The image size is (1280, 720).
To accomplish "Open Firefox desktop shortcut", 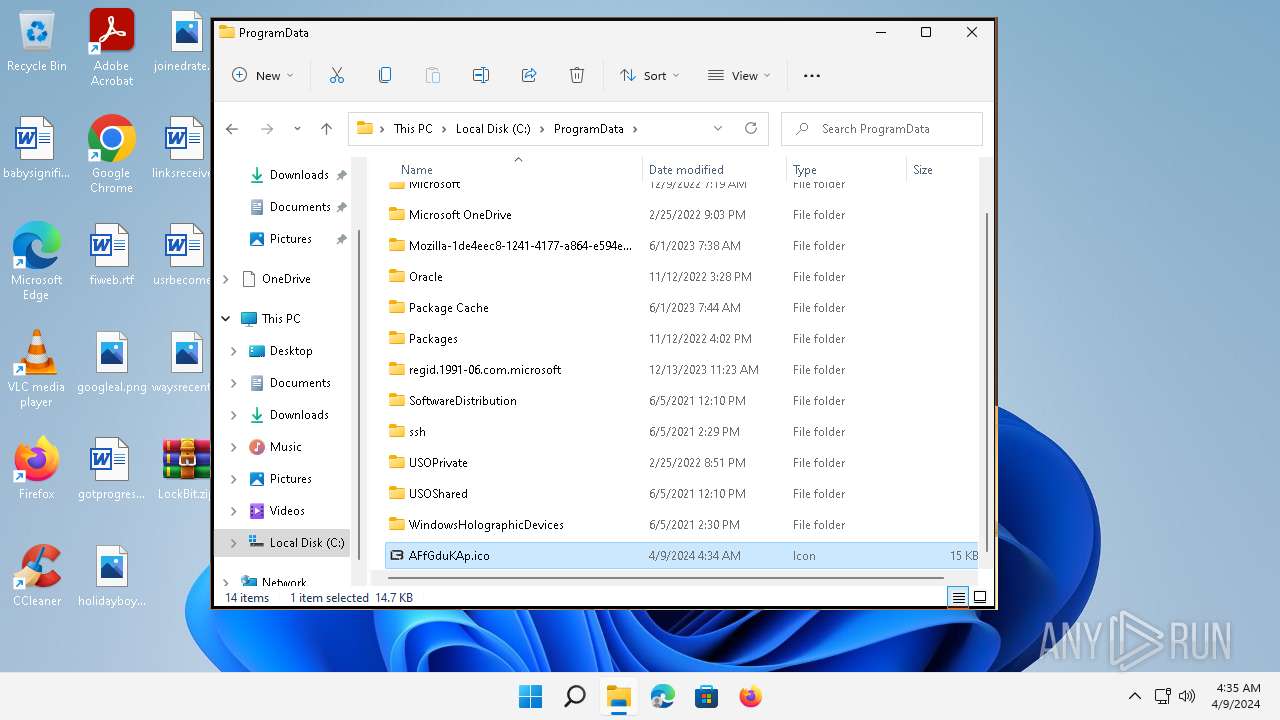I will click(x=37, y=468).
